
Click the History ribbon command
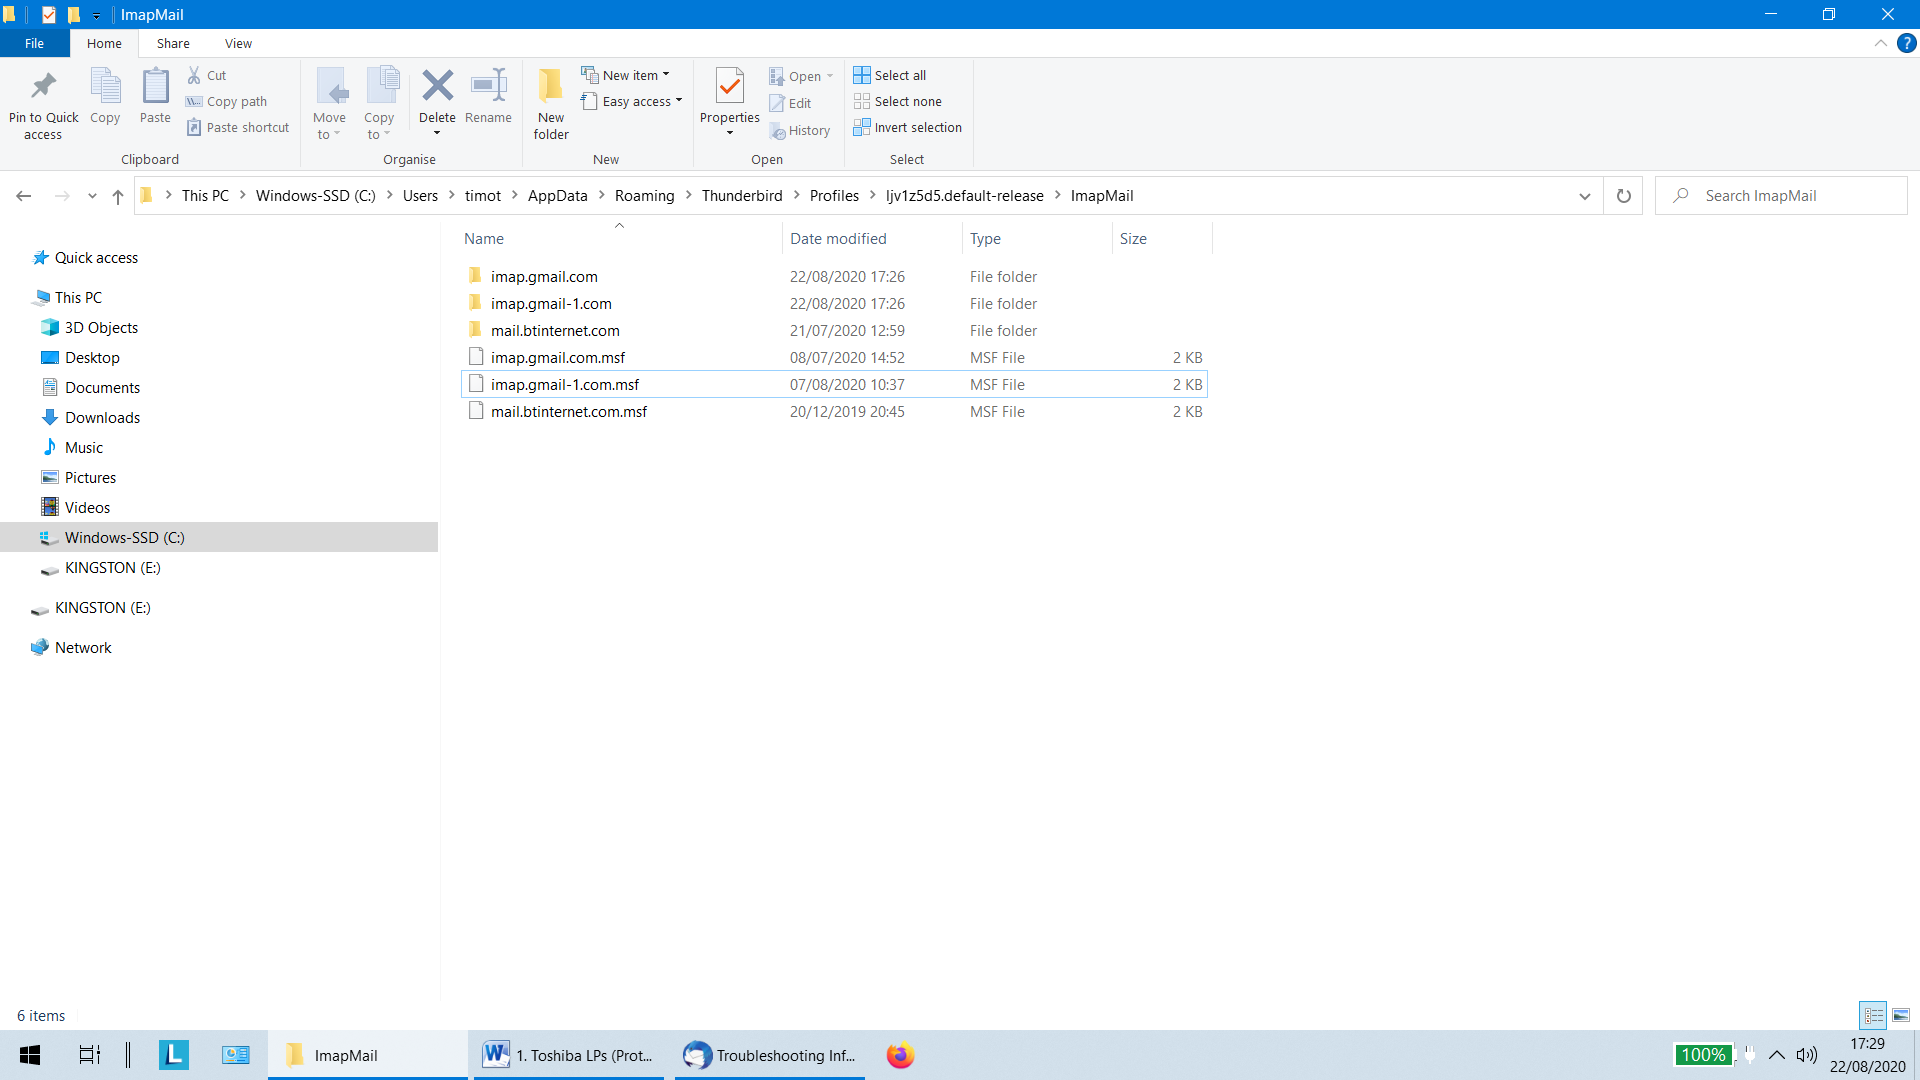pos(800,130)
